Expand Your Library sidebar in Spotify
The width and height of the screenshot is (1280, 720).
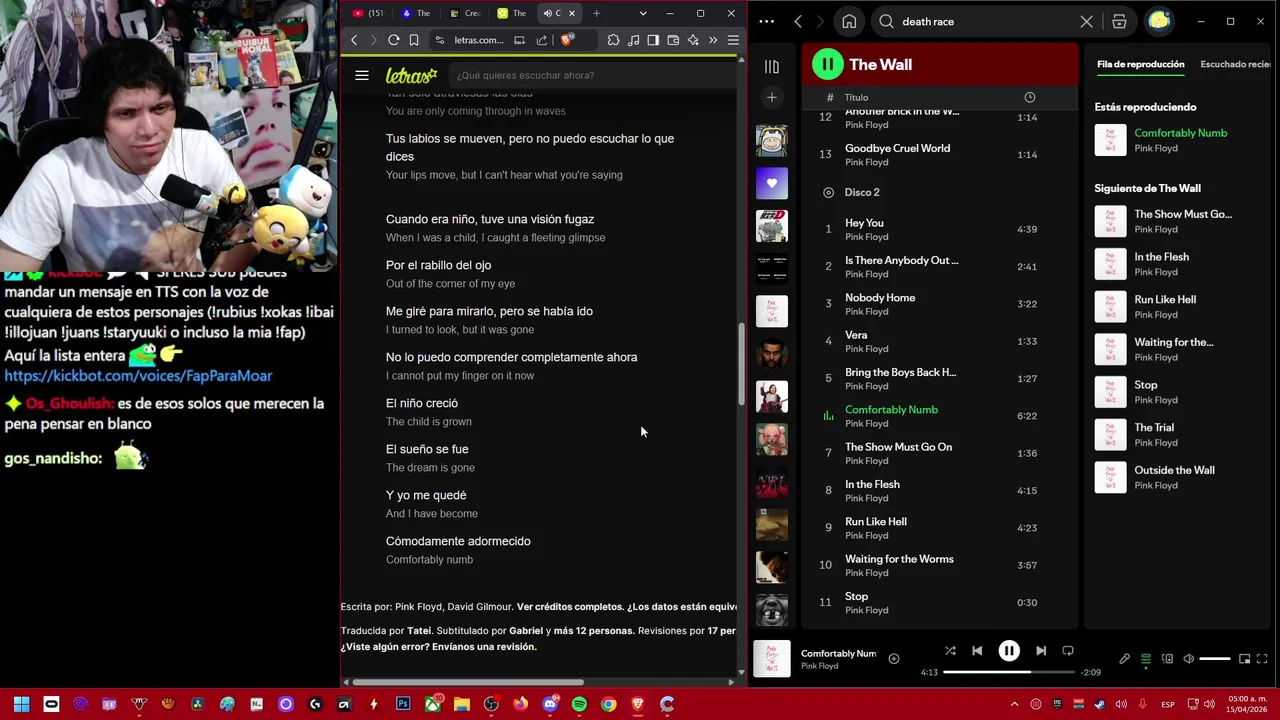771,66
